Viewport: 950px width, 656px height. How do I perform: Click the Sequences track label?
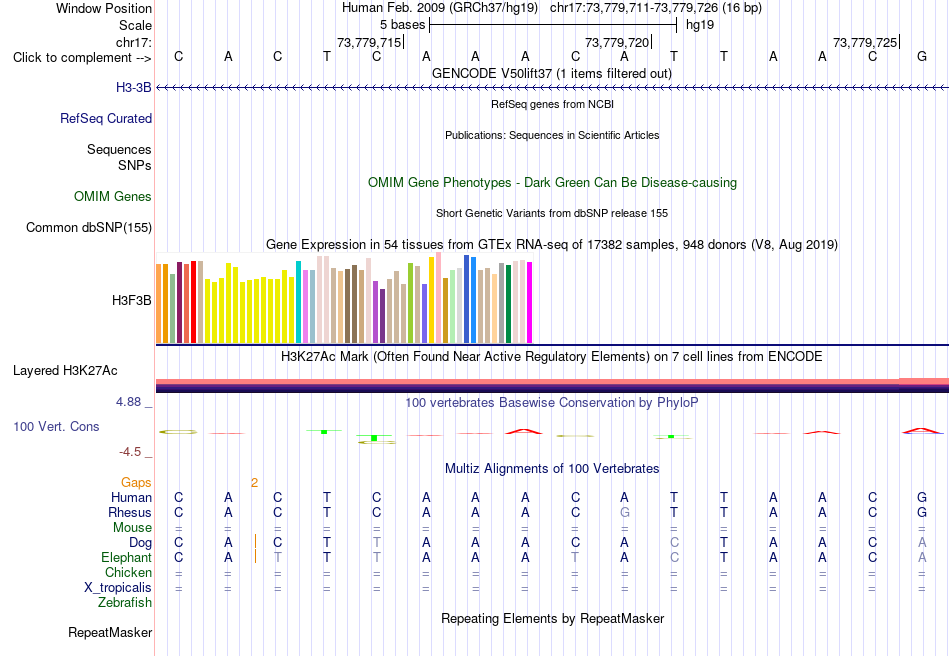point(119,149)
